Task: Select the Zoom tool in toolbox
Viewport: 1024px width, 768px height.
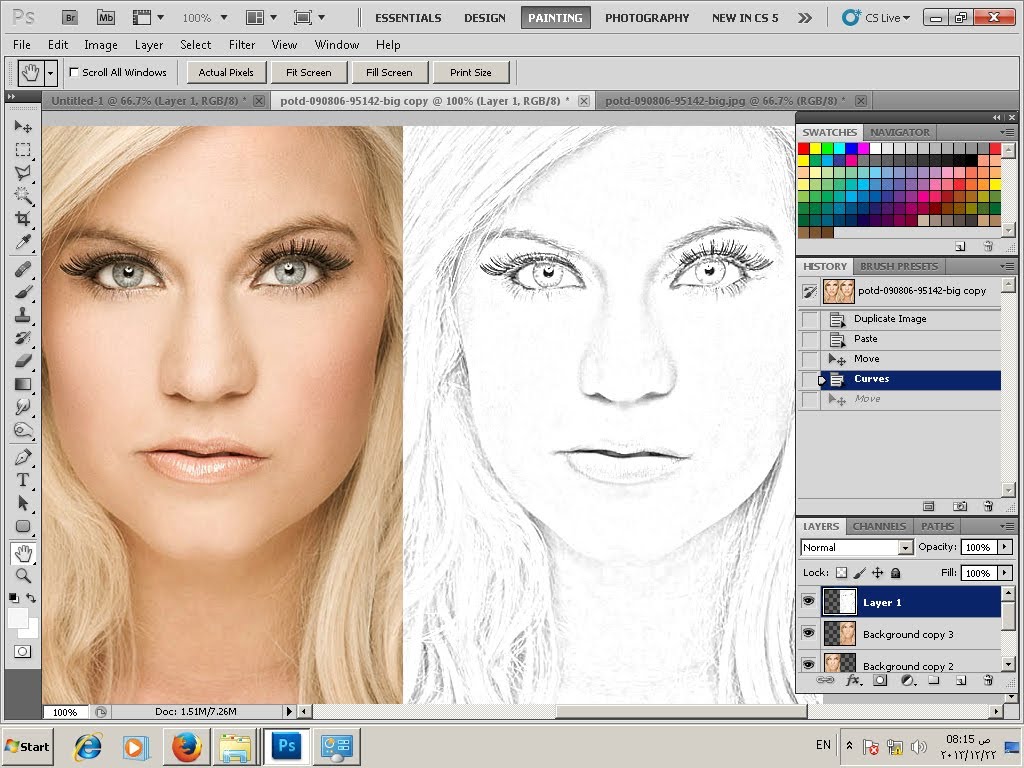Action: tap(22, 576)
